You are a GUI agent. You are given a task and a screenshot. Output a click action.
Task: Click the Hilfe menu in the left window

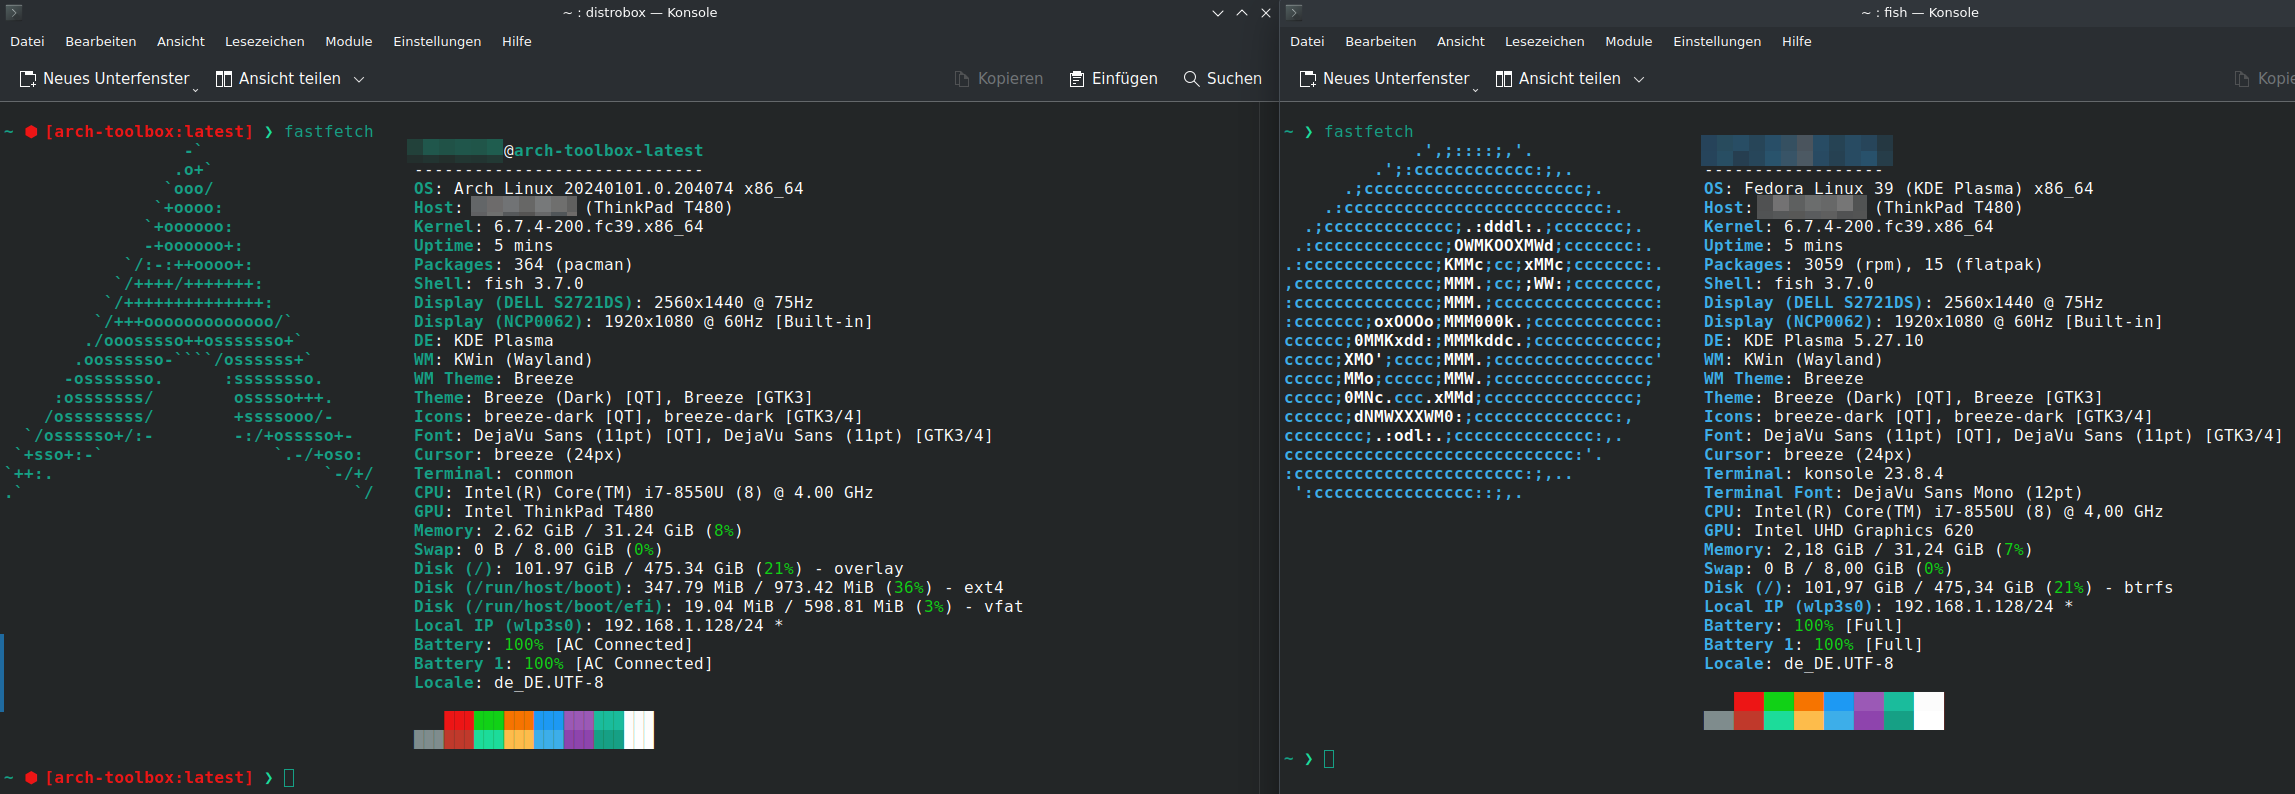point(516,41)
